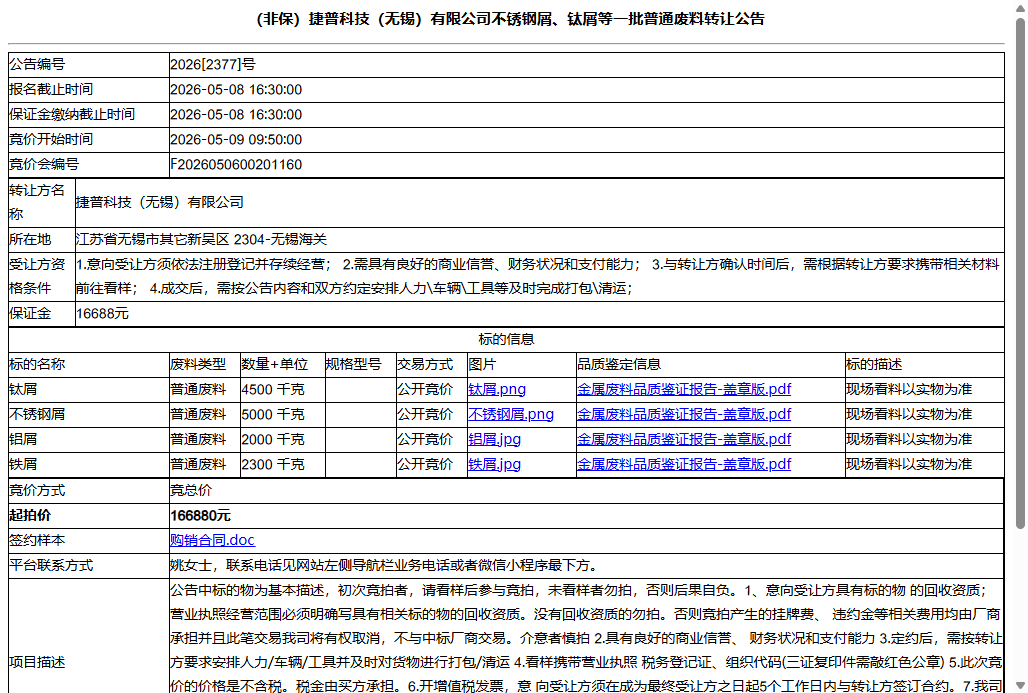Click the page title announcement heading
Image resolution: width=1028 pixels, height=693 pixels.
click(509, 19)
